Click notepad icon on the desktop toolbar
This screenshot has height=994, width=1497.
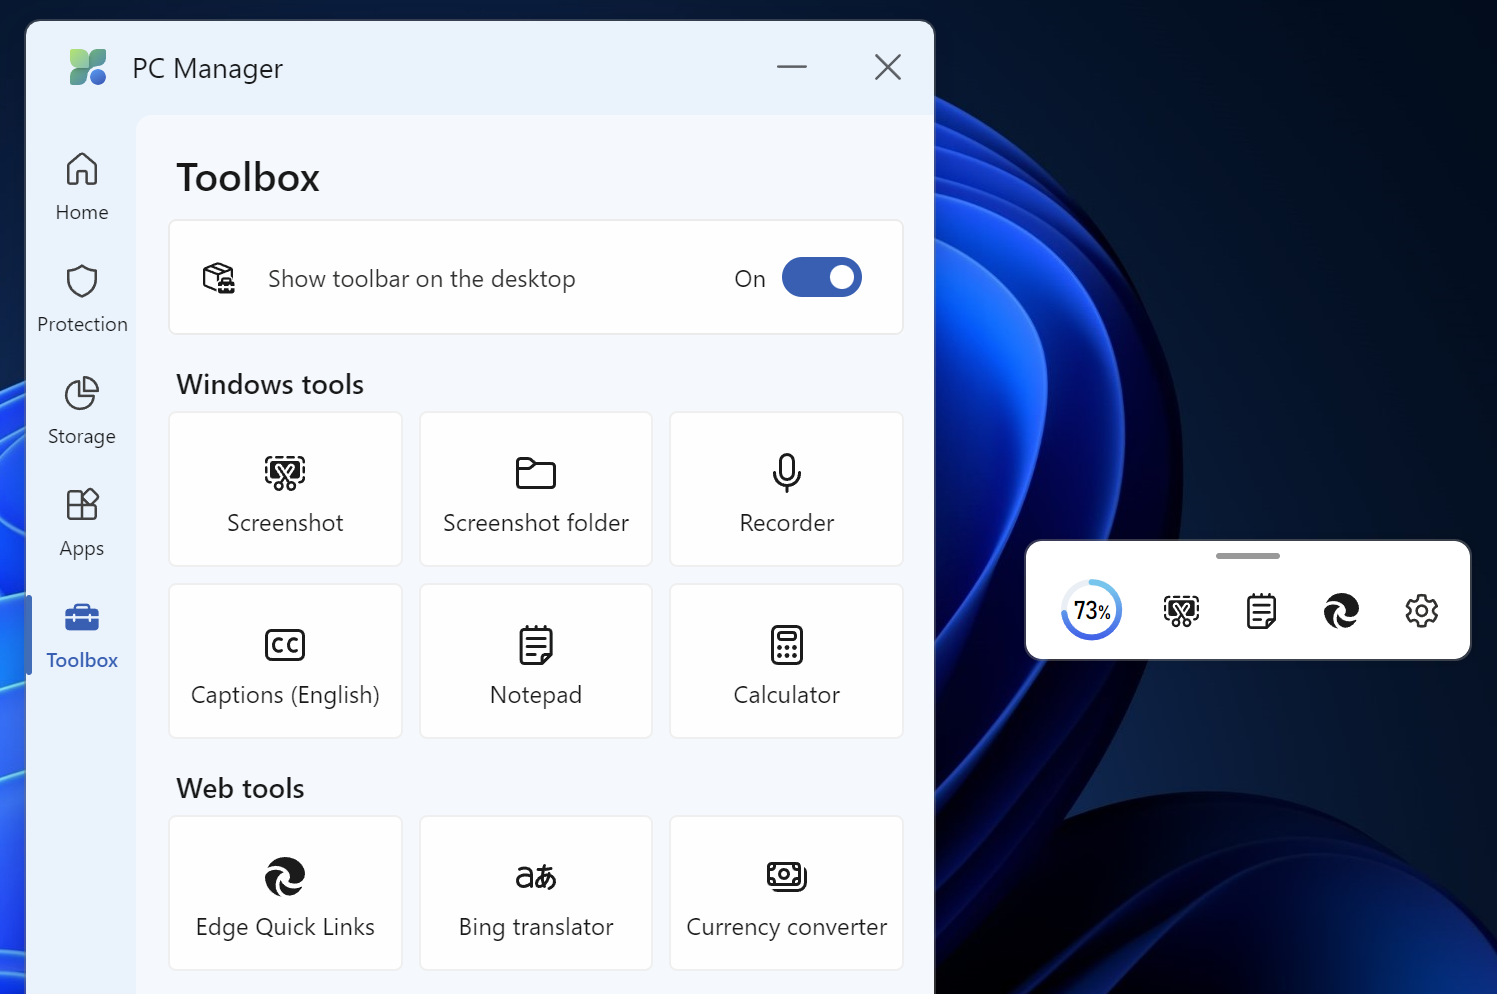pyautogui.click(x=1261, y=610)
